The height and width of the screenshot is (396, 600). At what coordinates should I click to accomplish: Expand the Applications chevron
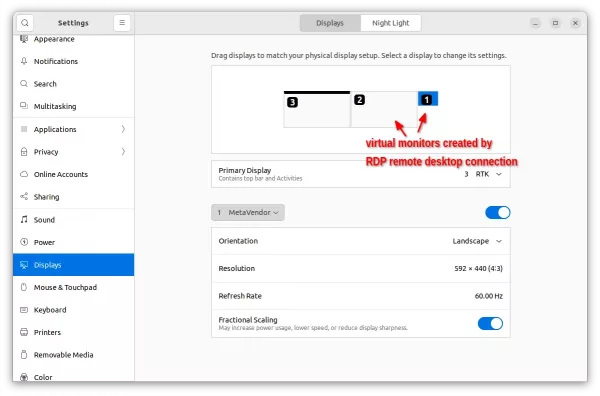[123, 129]
